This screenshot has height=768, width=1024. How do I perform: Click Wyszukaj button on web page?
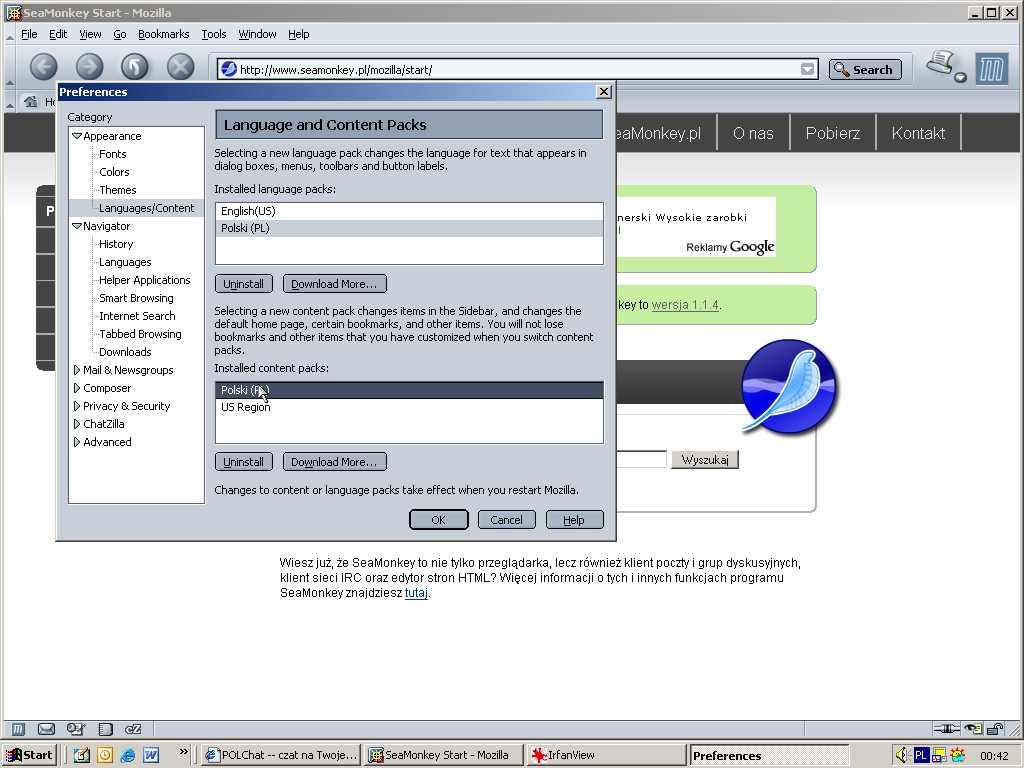(x=705, y=460)
